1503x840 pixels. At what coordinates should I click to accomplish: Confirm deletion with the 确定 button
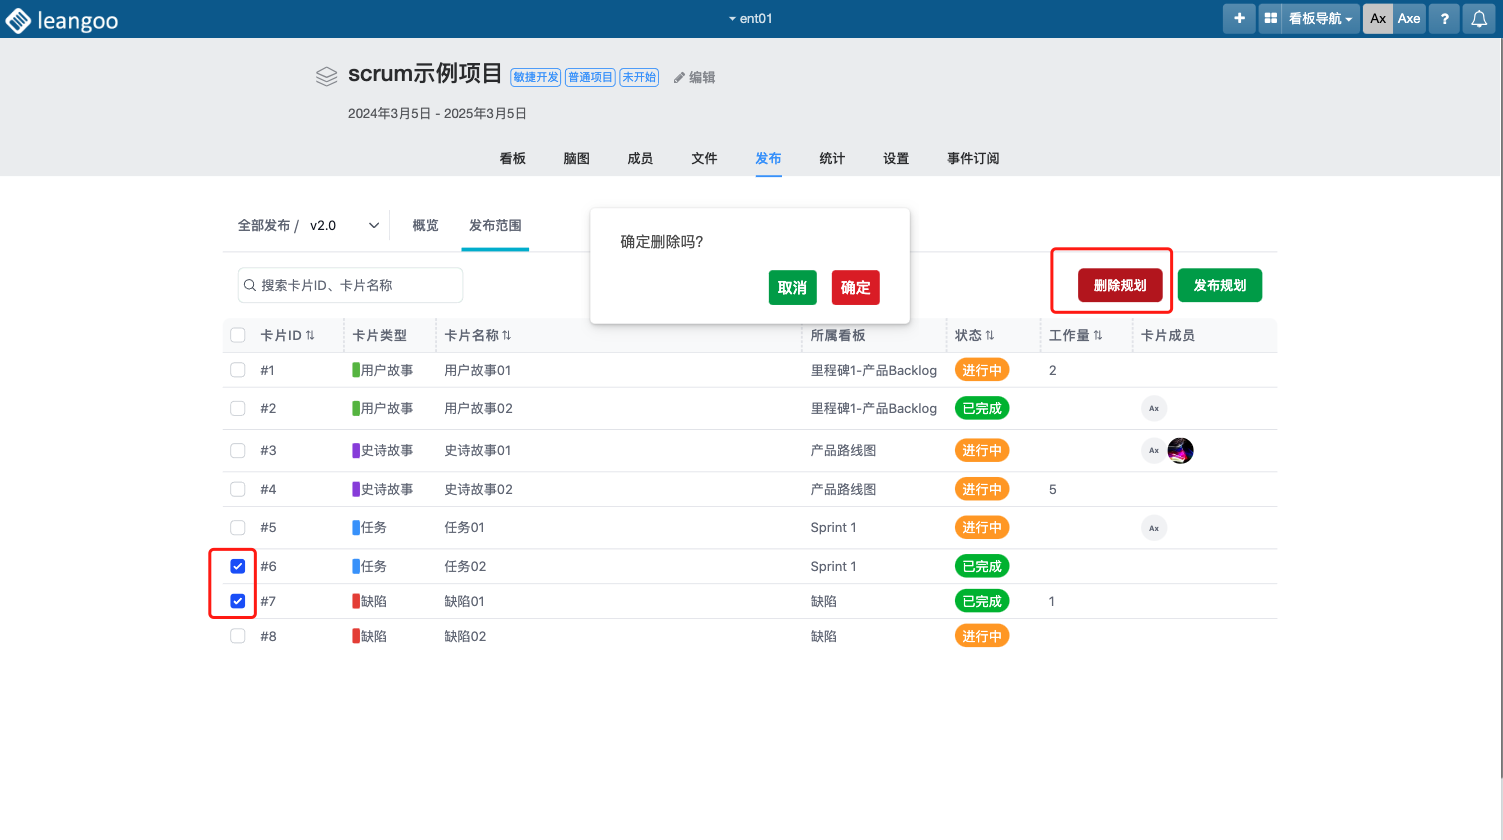(855, 288)
